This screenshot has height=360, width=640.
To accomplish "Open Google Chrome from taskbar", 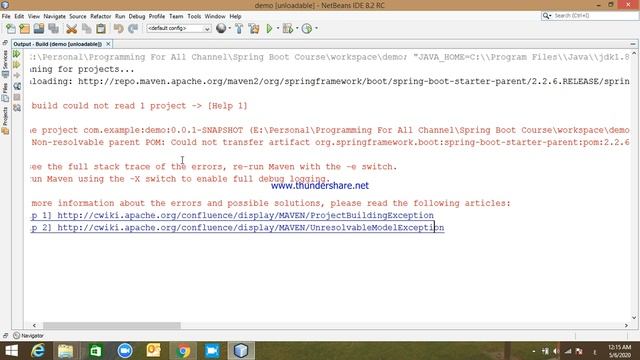I will click(x=183, y=351).
